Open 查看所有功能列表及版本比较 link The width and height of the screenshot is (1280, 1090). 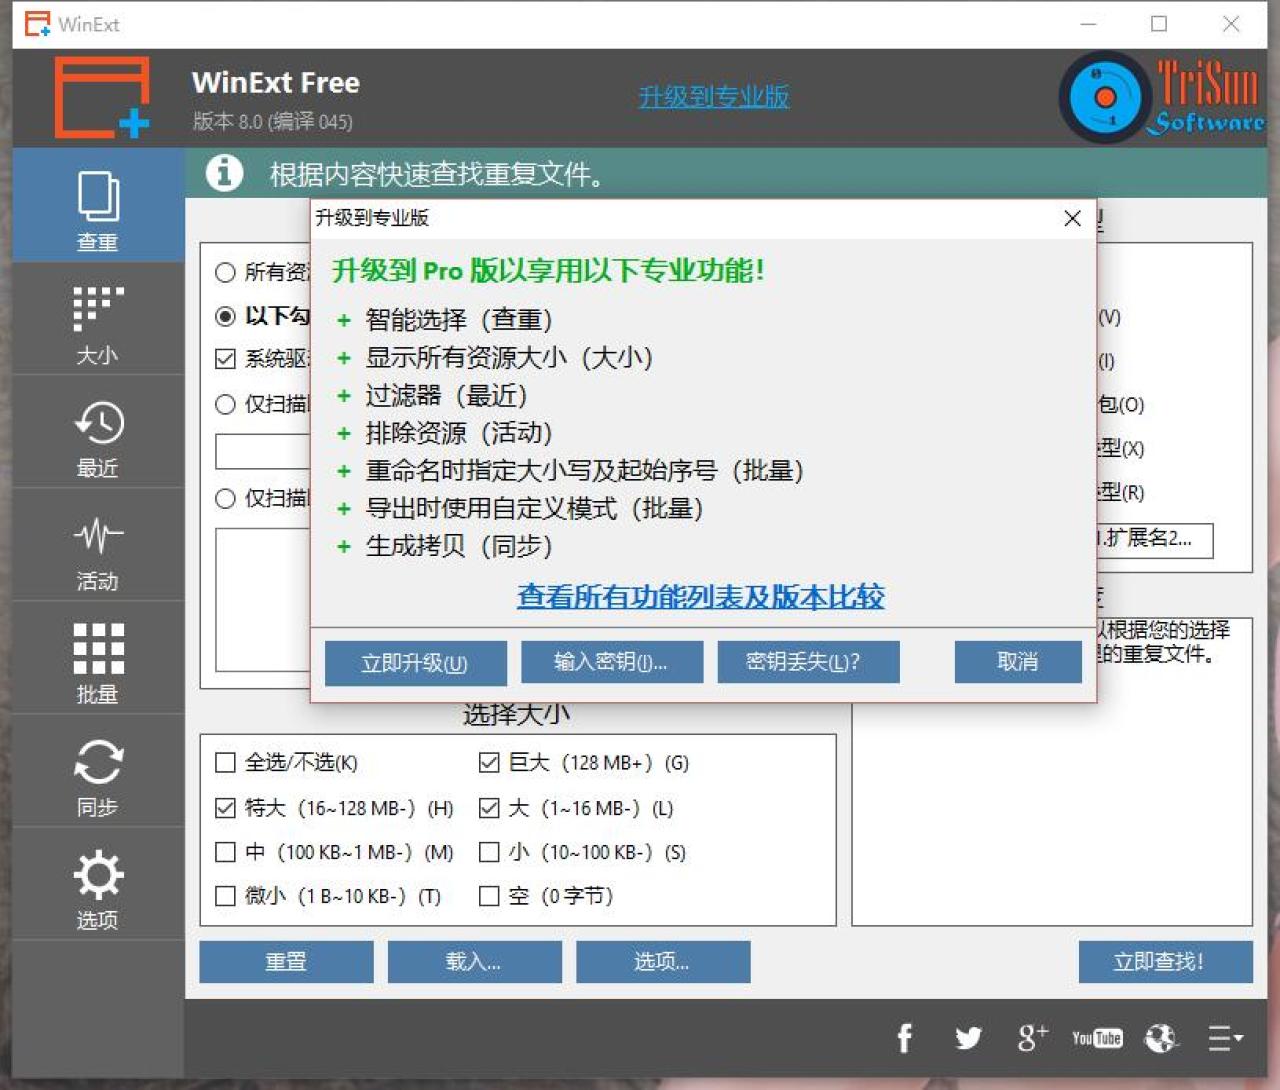click(x=700, y=597)
